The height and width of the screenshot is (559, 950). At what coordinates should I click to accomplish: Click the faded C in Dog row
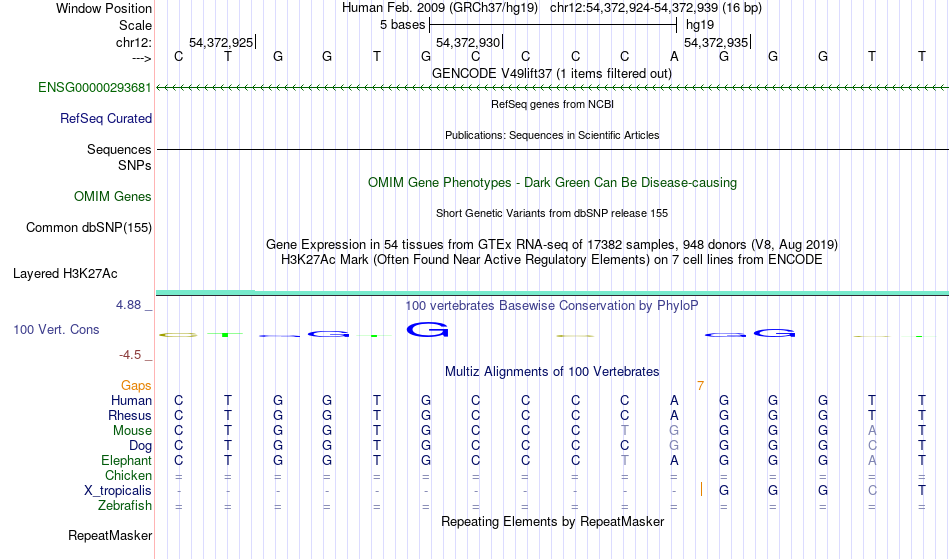coord(872,446)
